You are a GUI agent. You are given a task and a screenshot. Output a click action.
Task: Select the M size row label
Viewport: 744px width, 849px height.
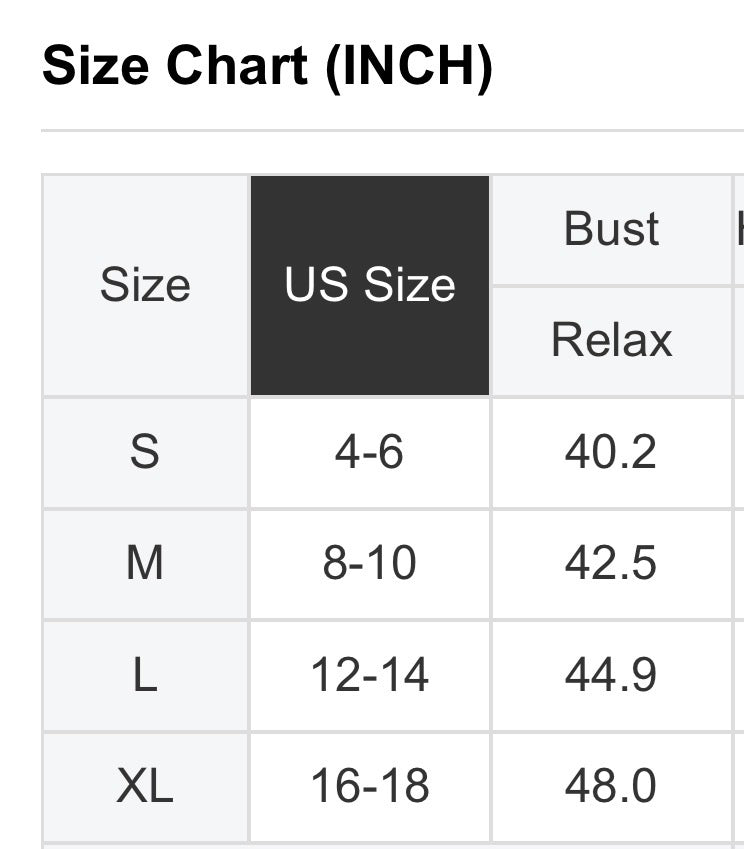point(145,563)
